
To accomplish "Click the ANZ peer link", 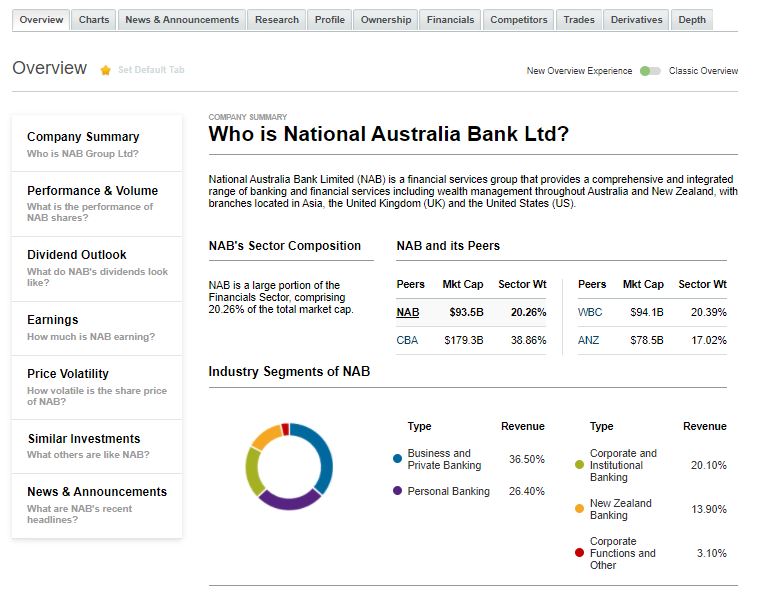I will [588, 340].
